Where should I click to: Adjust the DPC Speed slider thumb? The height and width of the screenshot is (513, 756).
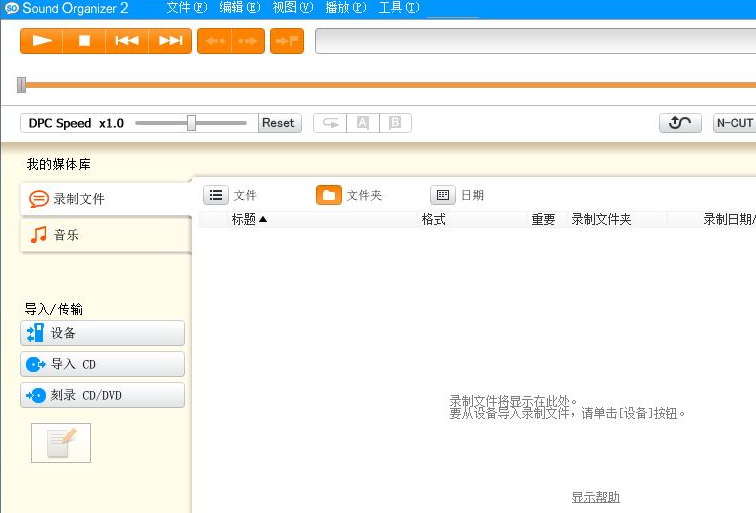(191, 123)
